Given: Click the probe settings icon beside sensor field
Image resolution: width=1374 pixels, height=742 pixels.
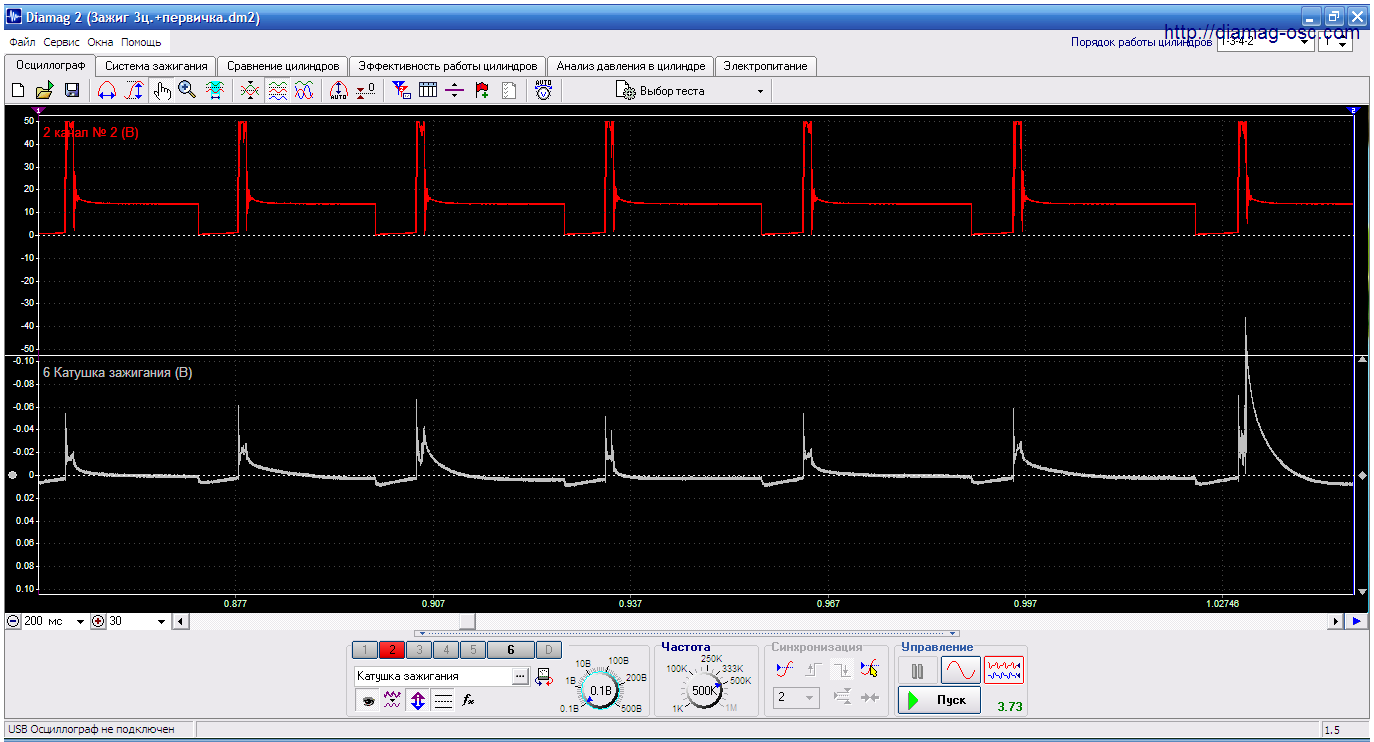Looking at the screenshot, I should tap(544, 677).
